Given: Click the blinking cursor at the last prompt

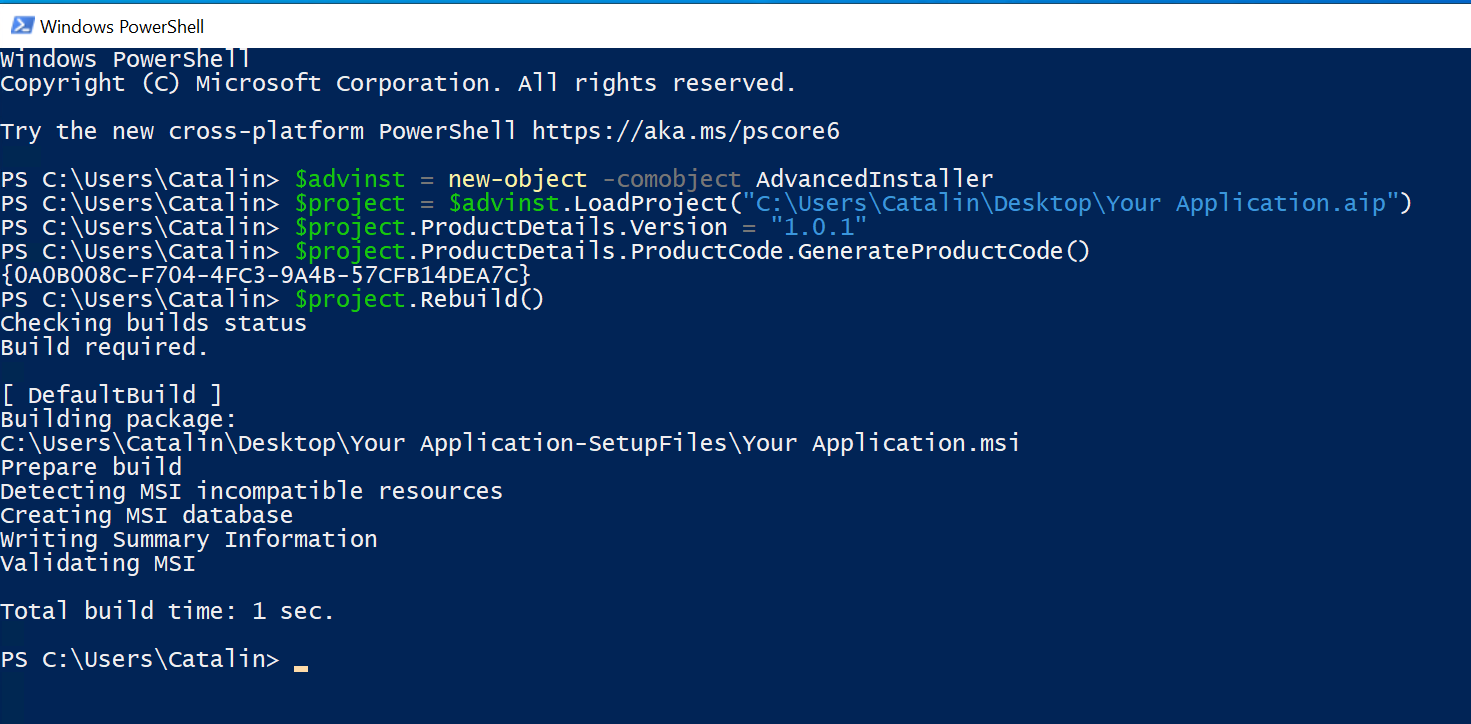Looking at the screenshot, I should click(x=301, y=667).
